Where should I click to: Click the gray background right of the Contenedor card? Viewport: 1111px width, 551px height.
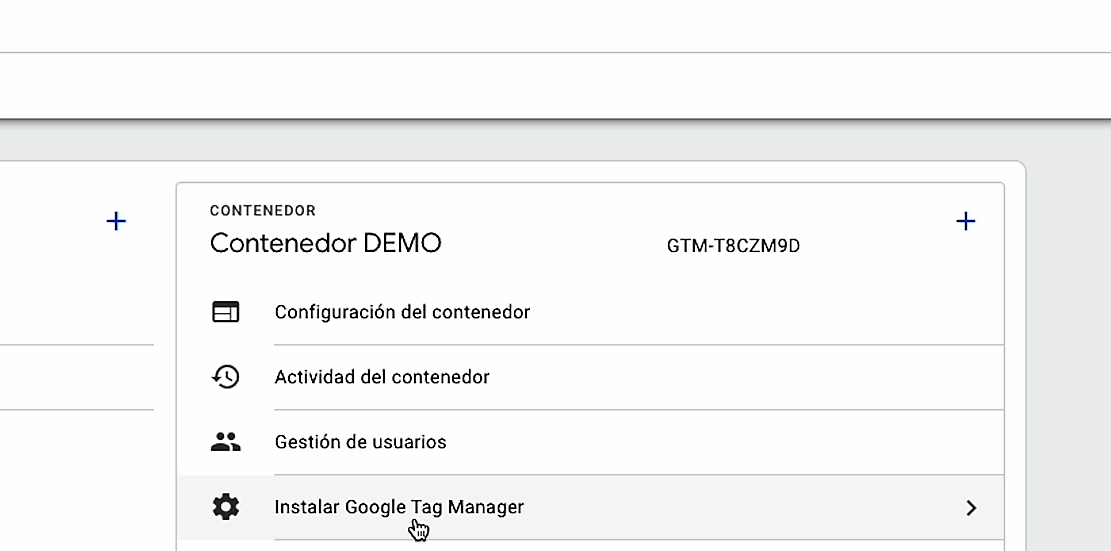[1065, 350]
